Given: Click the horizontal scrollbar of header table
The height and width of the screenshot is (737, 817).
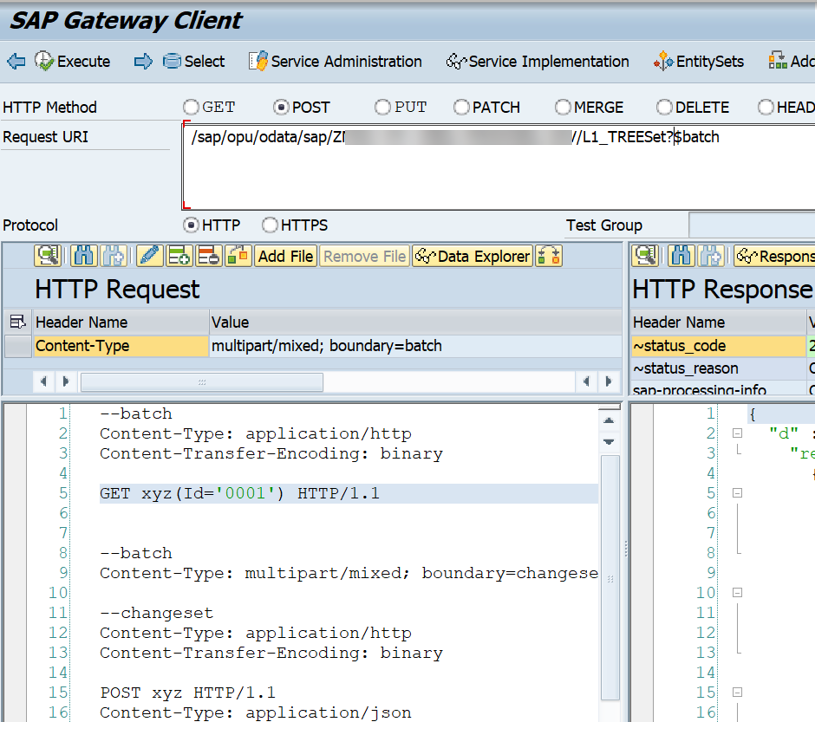Looking at the screenshot, I should 202,382.
